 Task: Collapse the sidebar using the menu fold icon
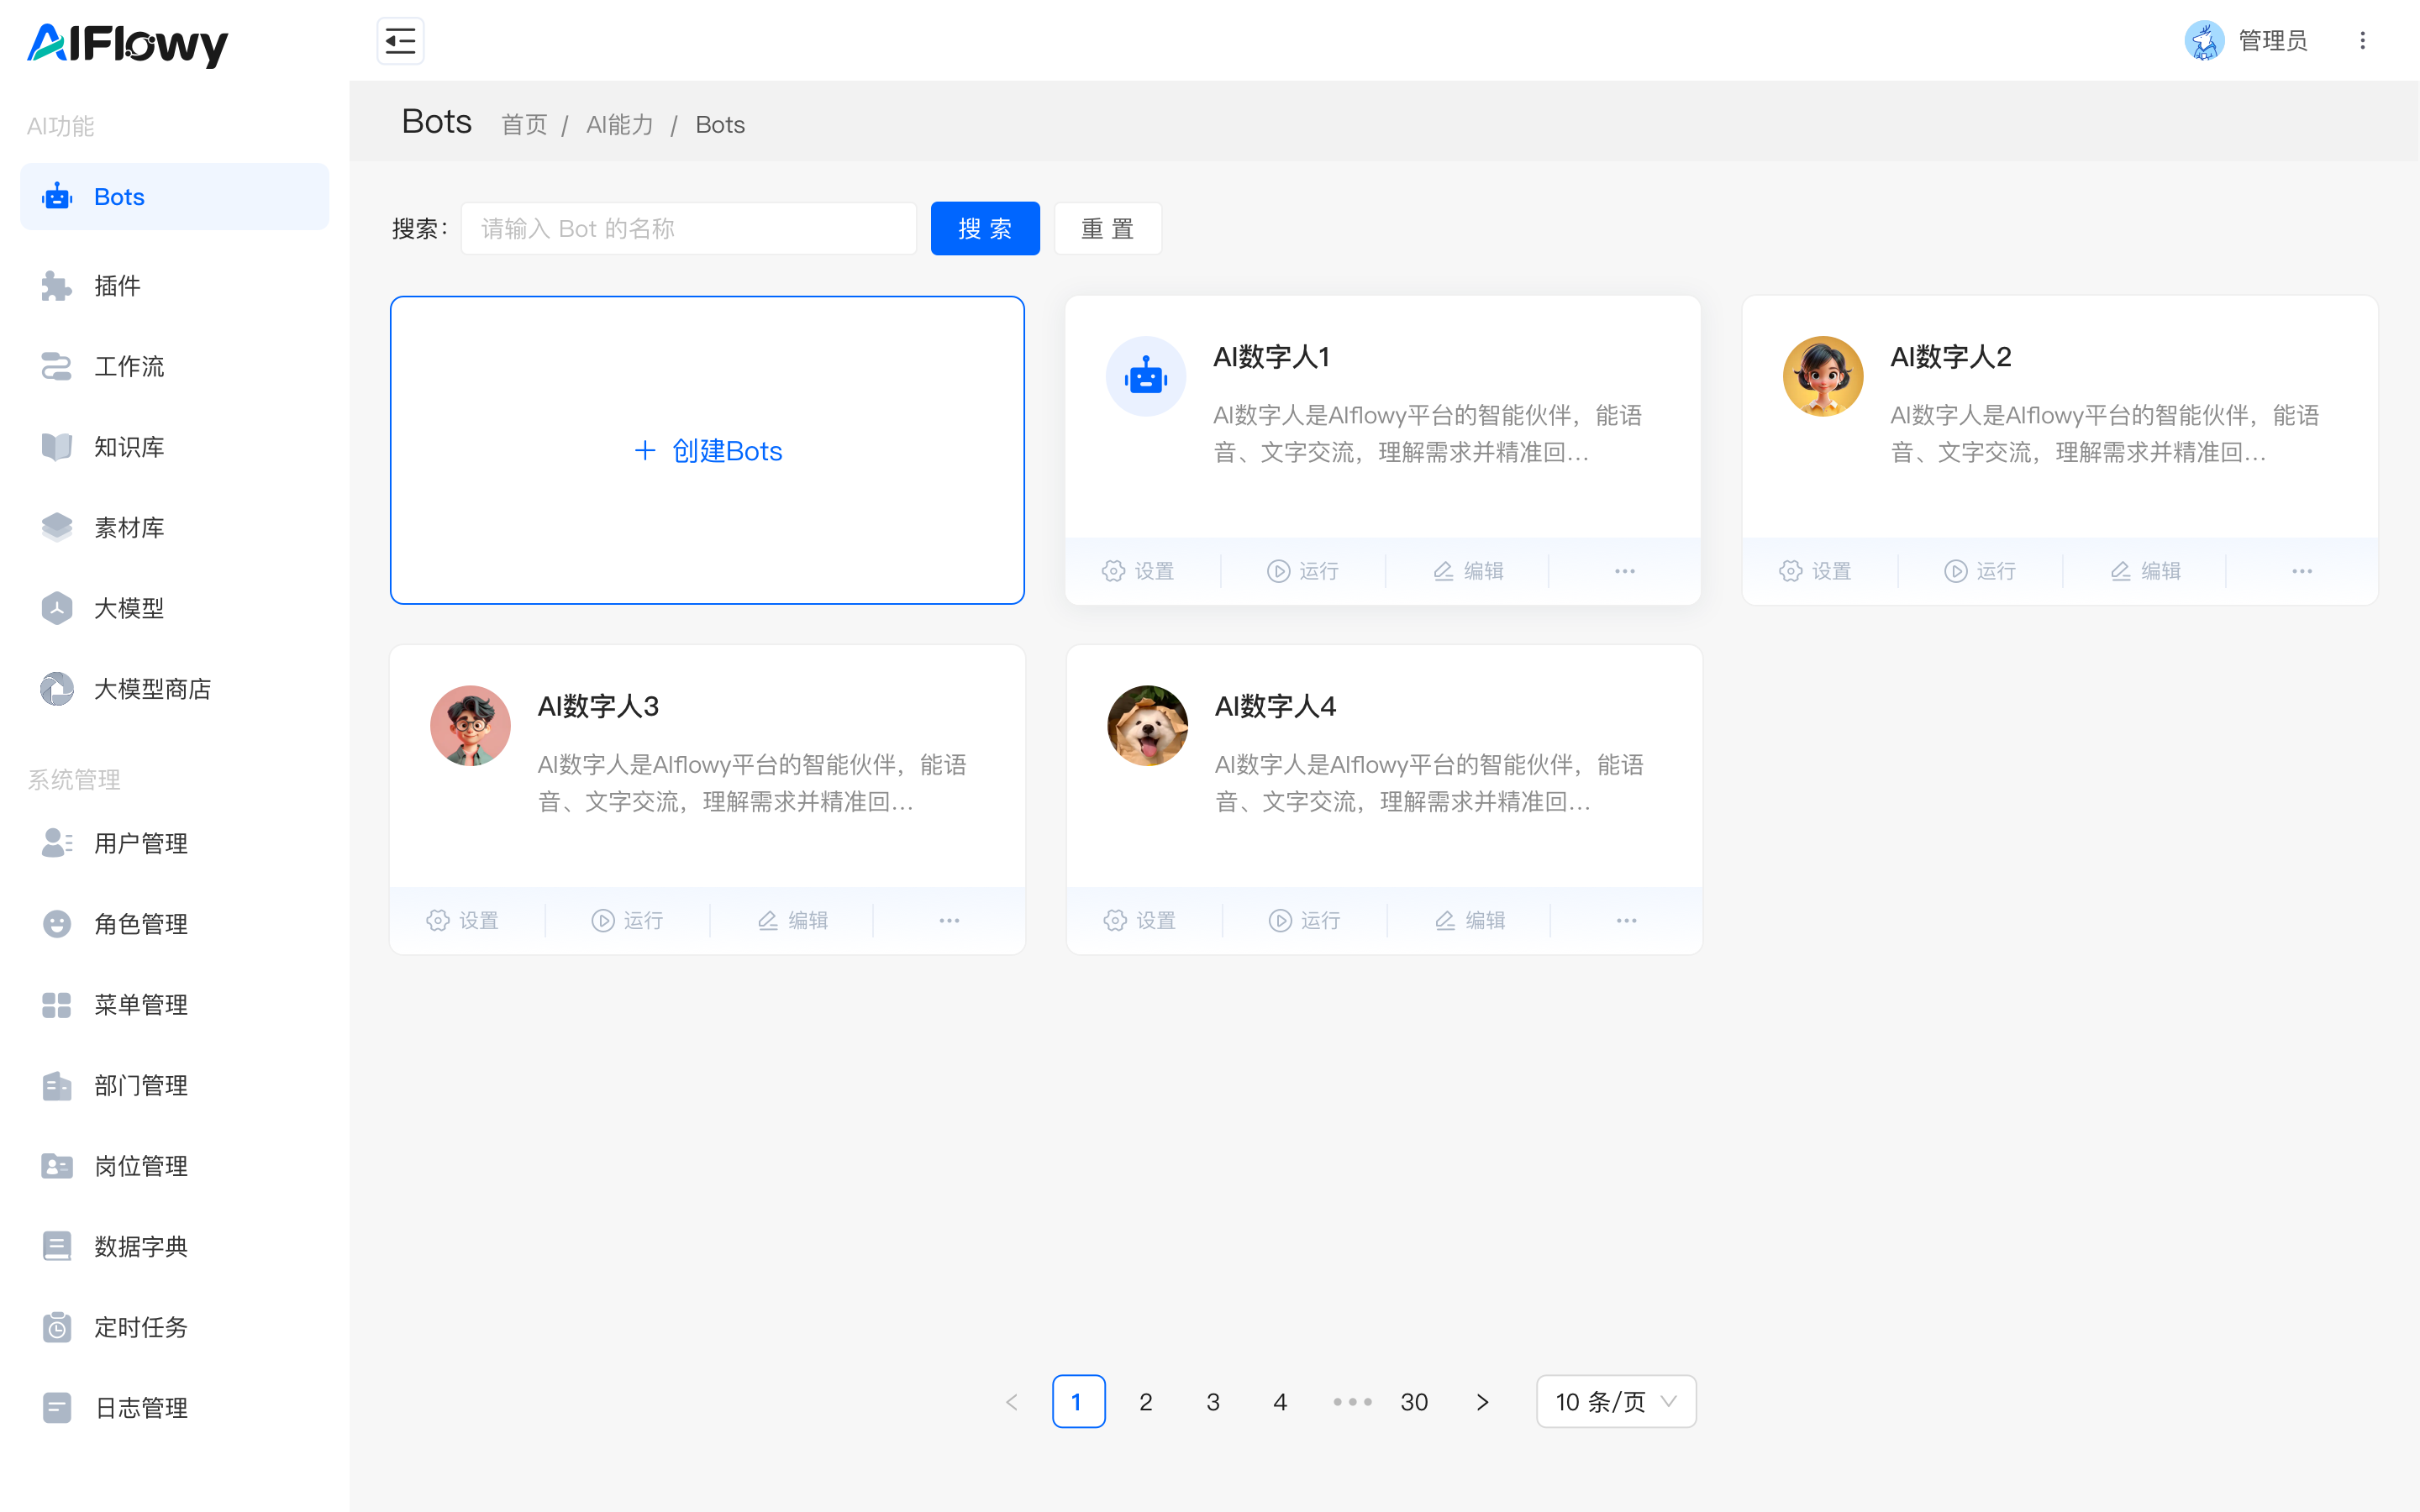pos(400,41)
